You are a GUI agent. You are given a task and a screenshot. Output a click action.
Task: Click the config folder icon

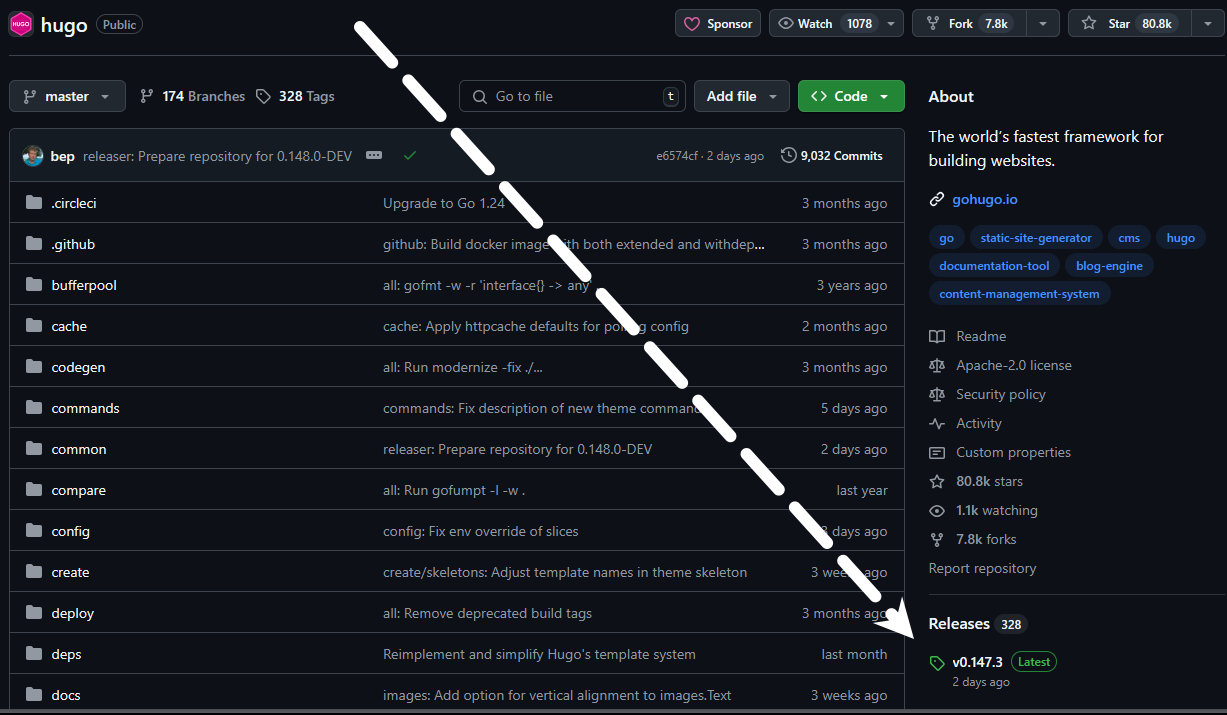[34, 531]
